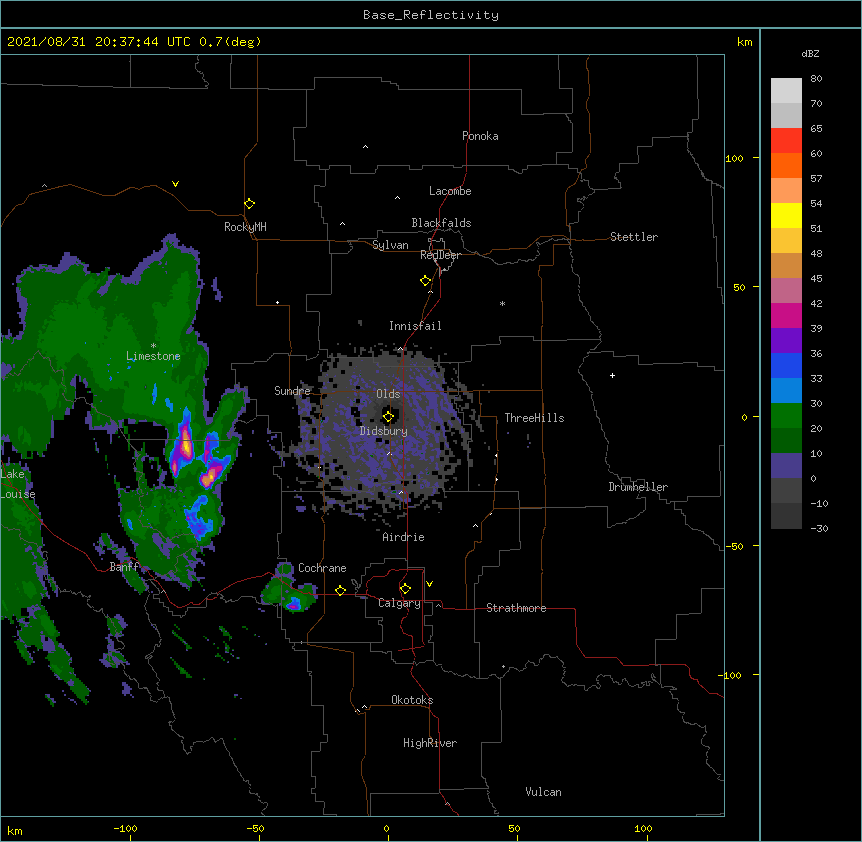Select the Stettler label
Screen dimensions: 862x842
634,237
